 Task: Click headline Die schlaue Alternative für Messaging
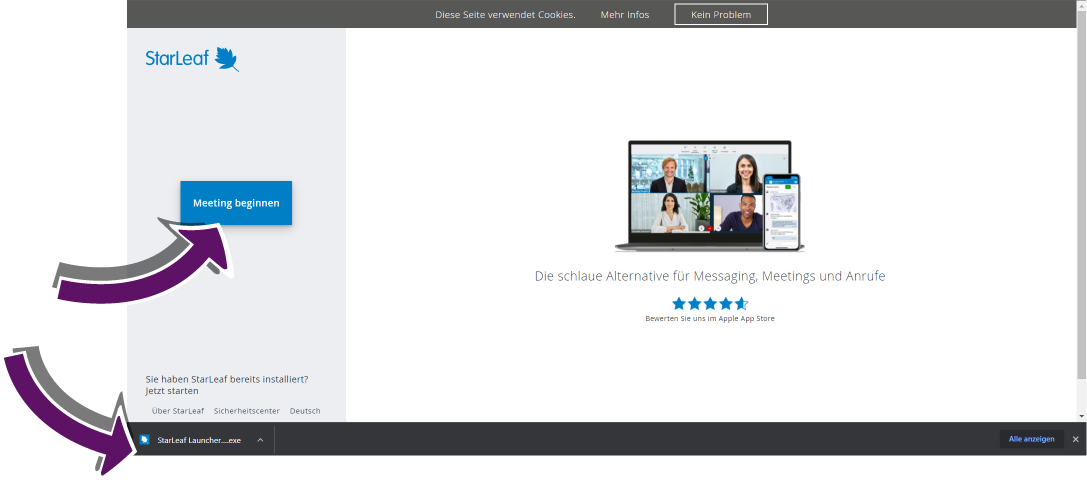[x=710, y=276]
